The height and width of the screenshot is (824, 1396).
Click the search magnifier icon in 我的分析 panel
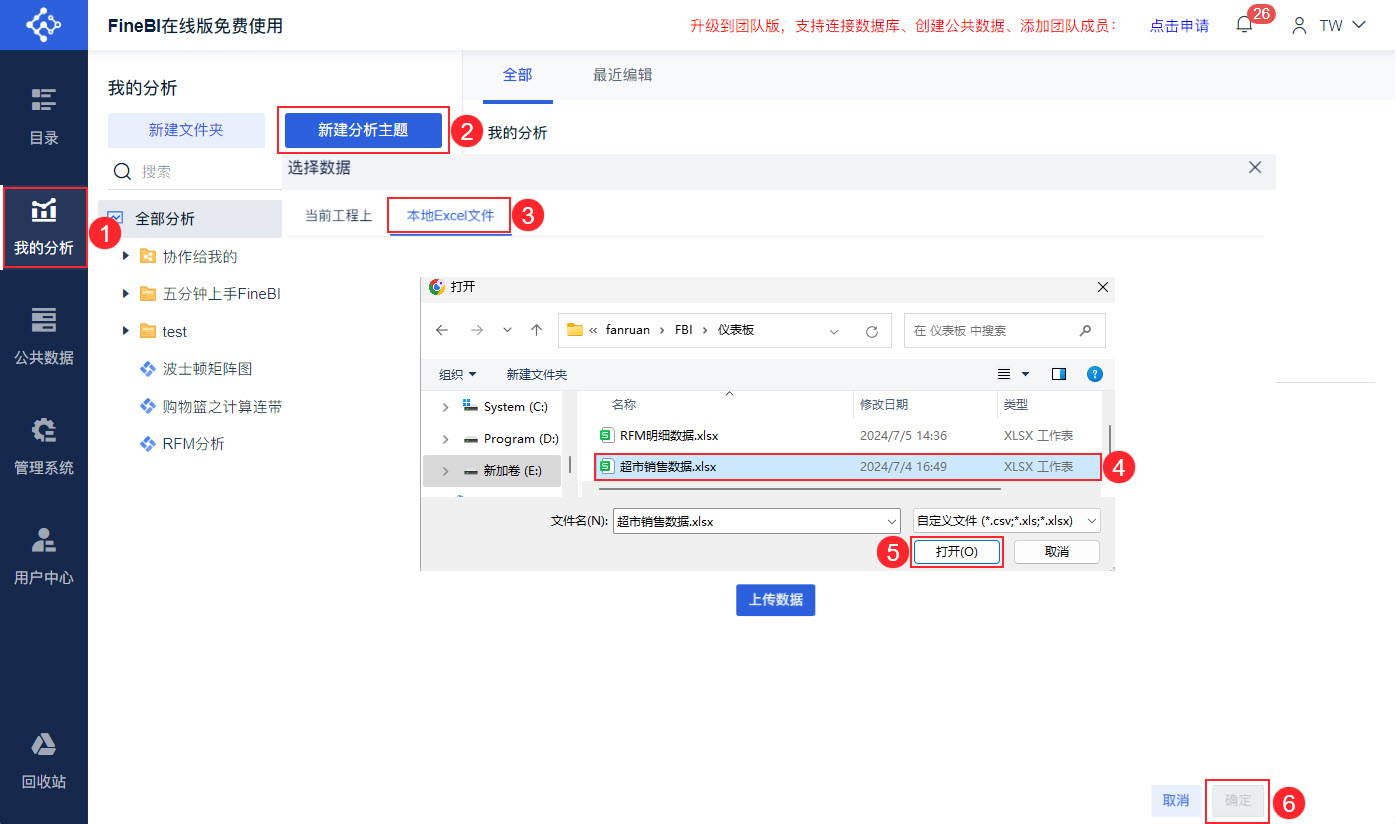click(123, 172)
